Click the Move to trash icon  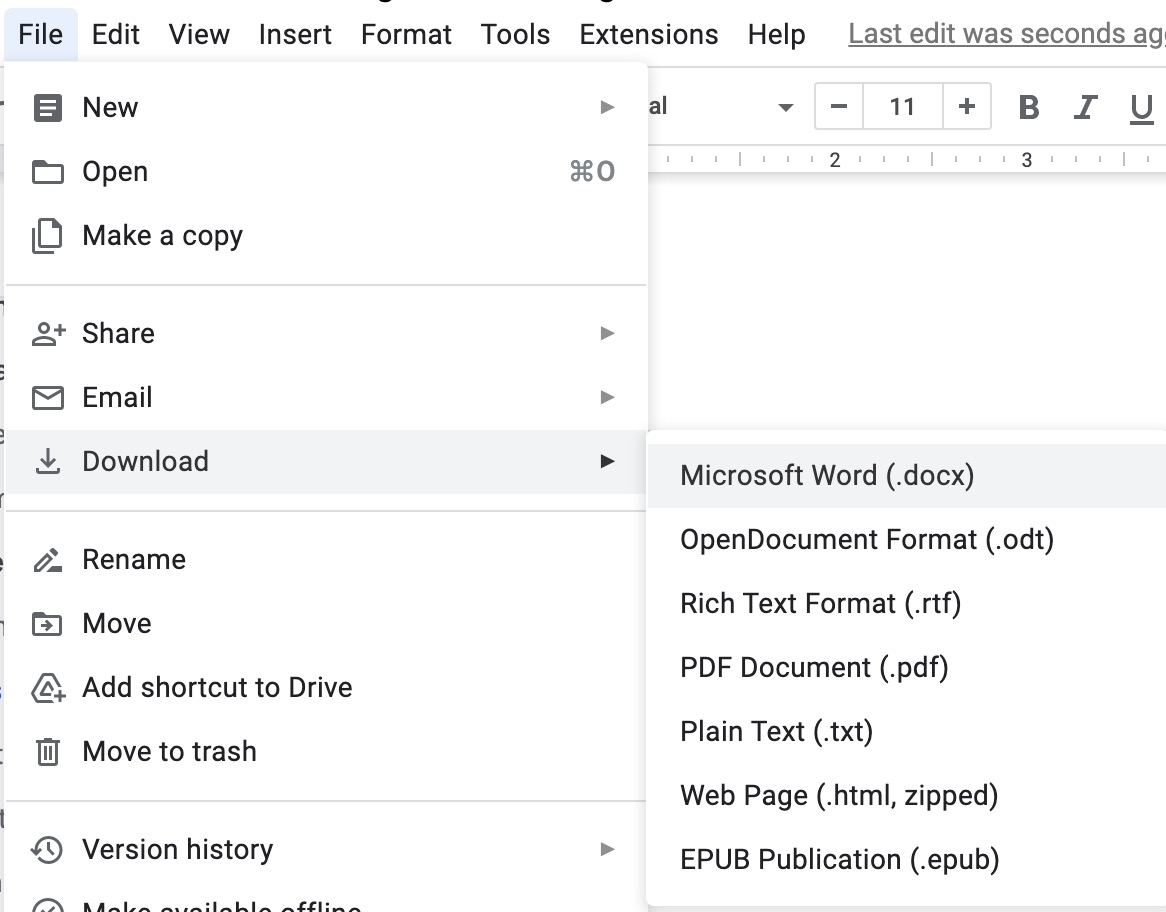[47, 751]
